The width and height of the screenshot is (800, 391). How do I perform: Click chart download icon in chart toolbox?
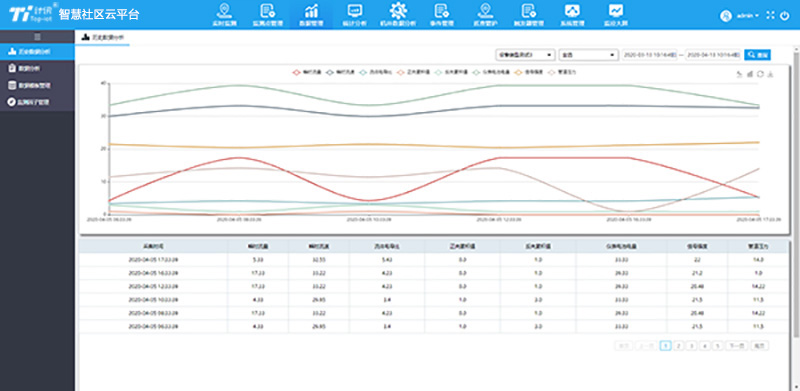pos(770,75)
